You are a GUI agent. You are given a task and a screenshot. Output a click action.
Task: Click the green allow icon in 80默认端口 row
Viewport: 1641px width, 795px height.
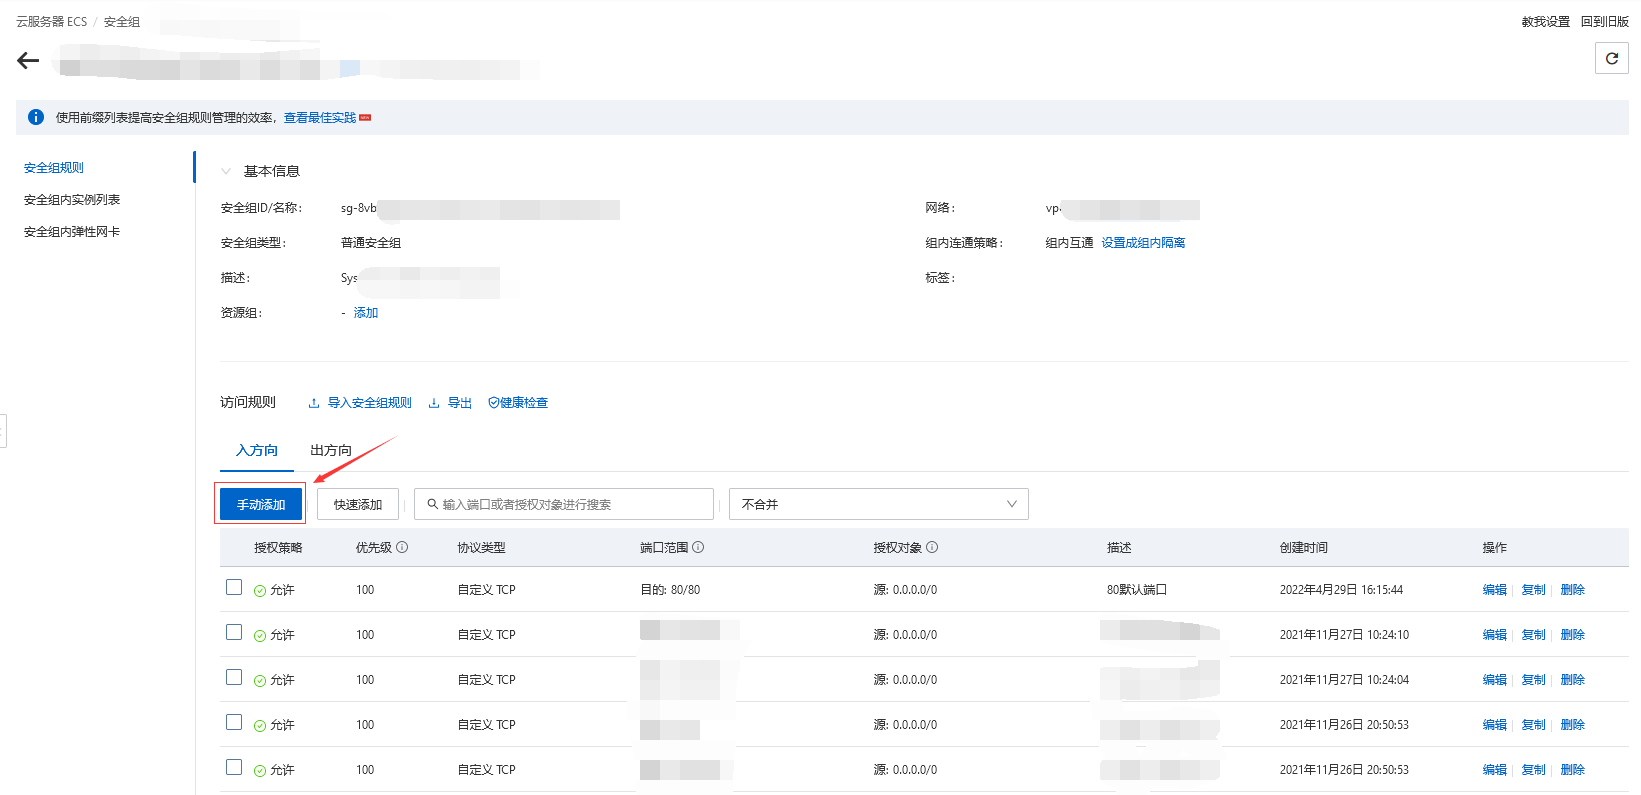(260, 591)
